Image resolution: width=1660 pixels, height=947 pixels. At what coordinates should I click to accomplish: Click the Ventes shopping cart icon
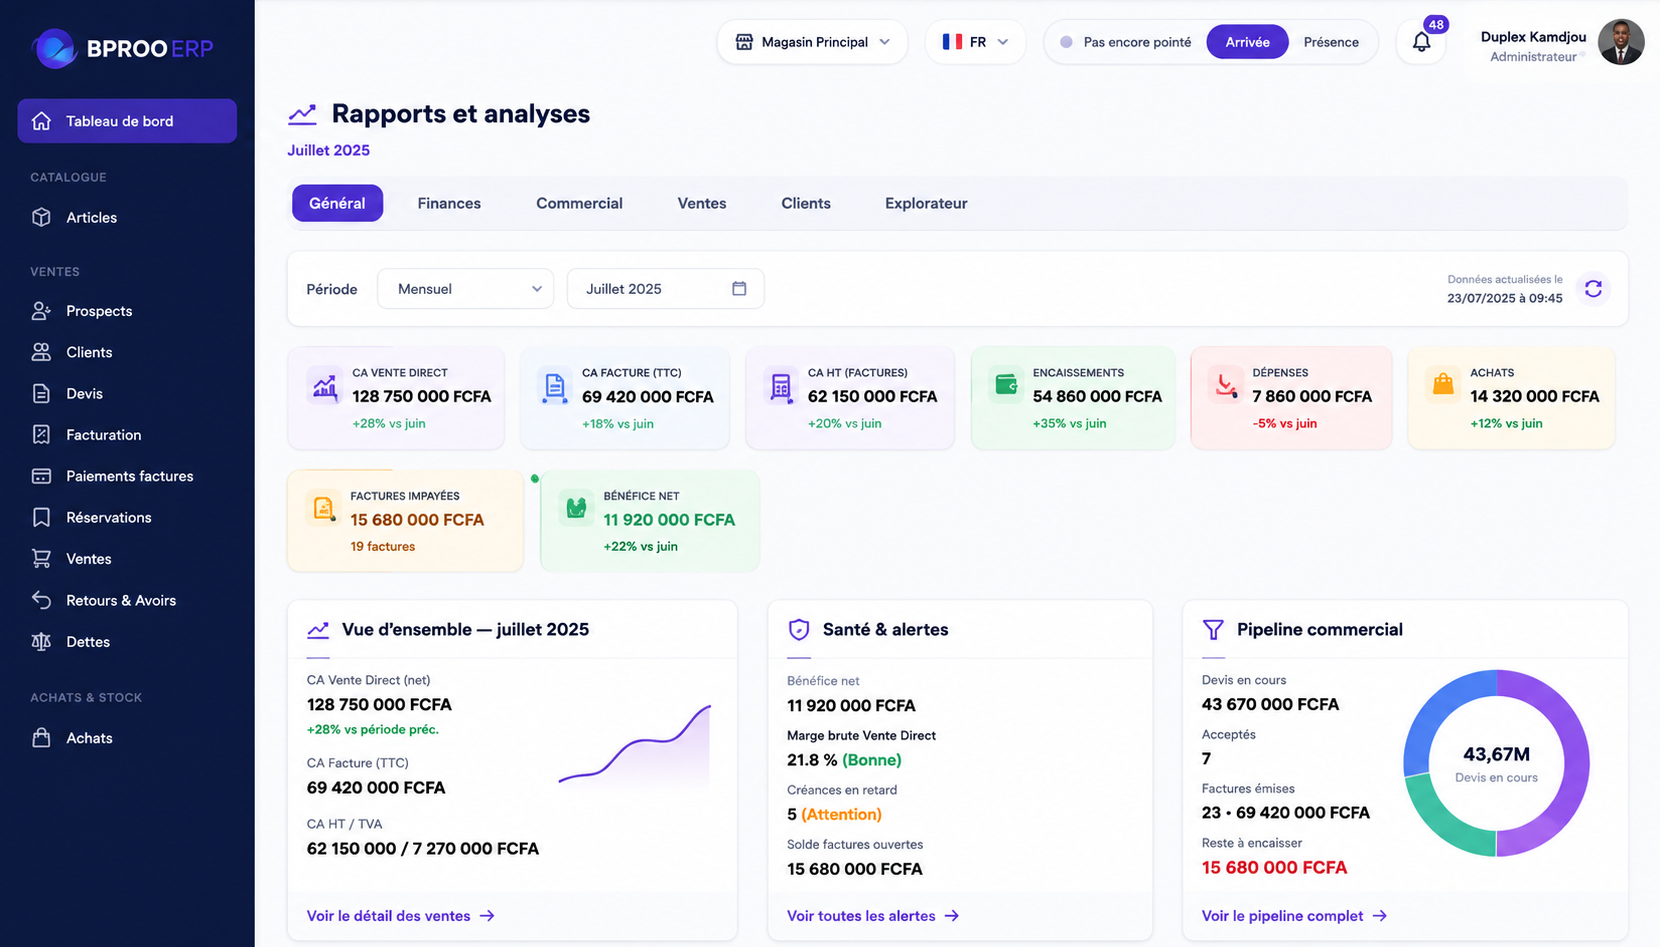41,559
